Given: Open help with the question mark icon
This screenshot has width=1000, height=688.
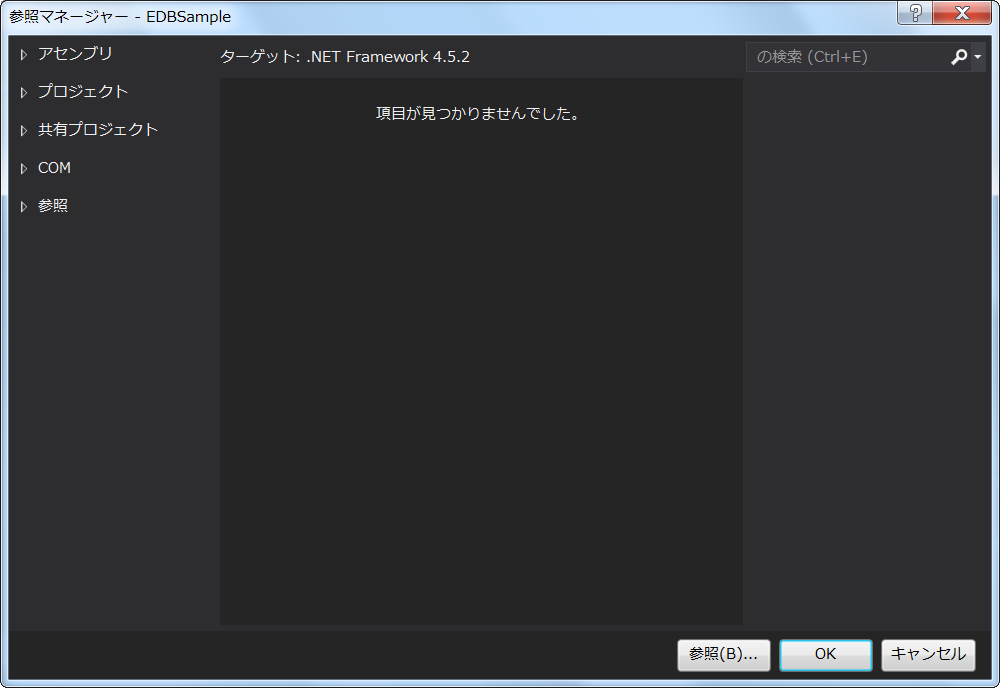Looking at the screenshot, I should [x=914, y=13].
